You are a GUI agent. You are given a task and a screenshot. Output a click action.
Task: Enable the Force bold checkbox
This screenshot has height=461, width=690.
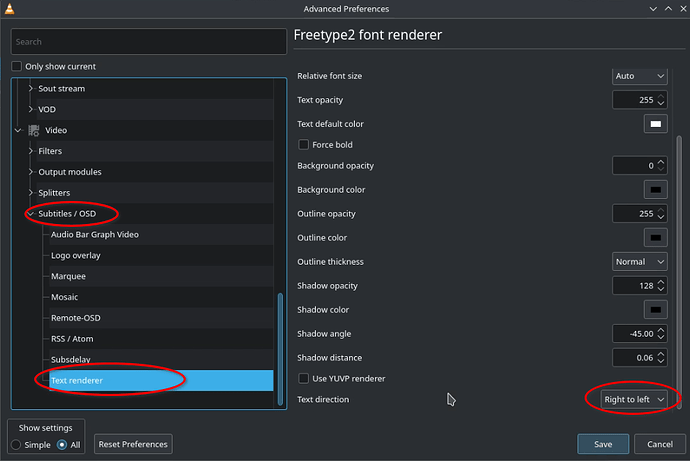(304, 145)
